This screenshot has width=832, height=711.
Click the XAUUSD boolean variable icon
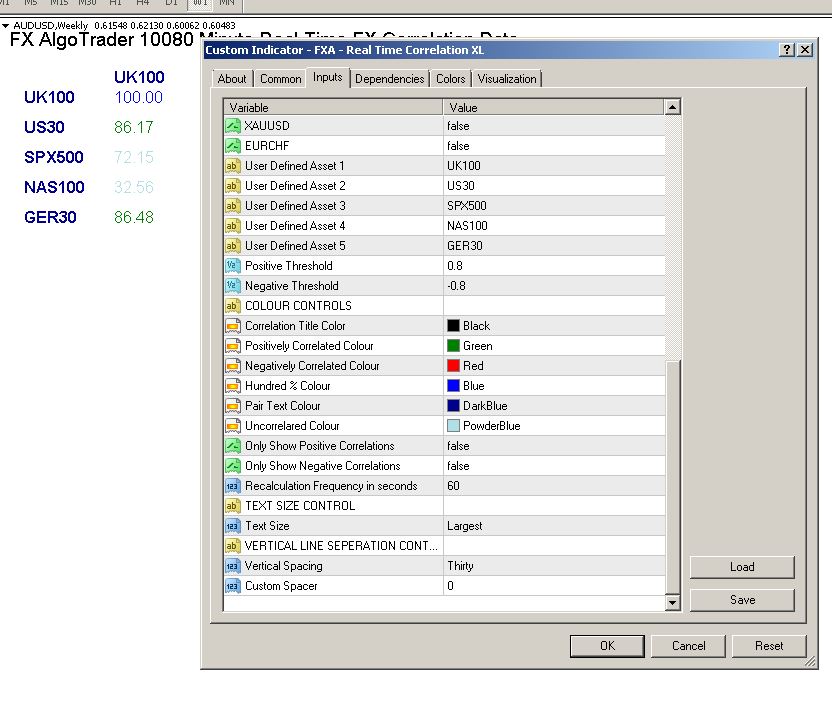(x=232, y=126)
